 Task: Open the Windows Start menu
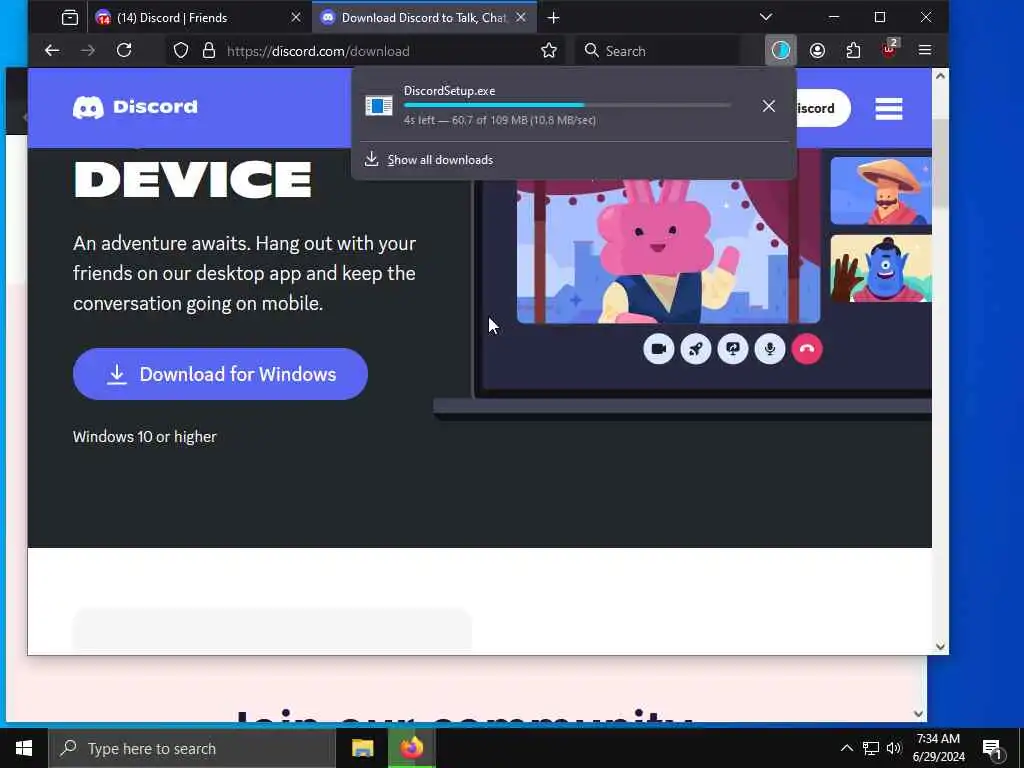(x=24, y=748)
